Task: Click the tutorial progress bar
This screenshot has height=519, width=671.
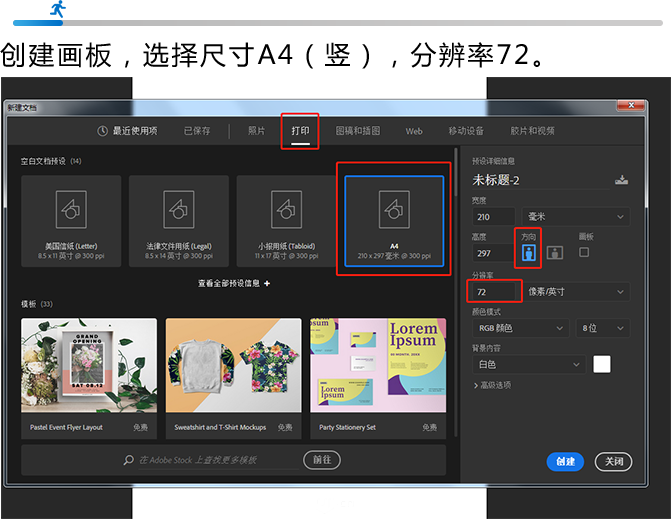Action: coord(338,23)
